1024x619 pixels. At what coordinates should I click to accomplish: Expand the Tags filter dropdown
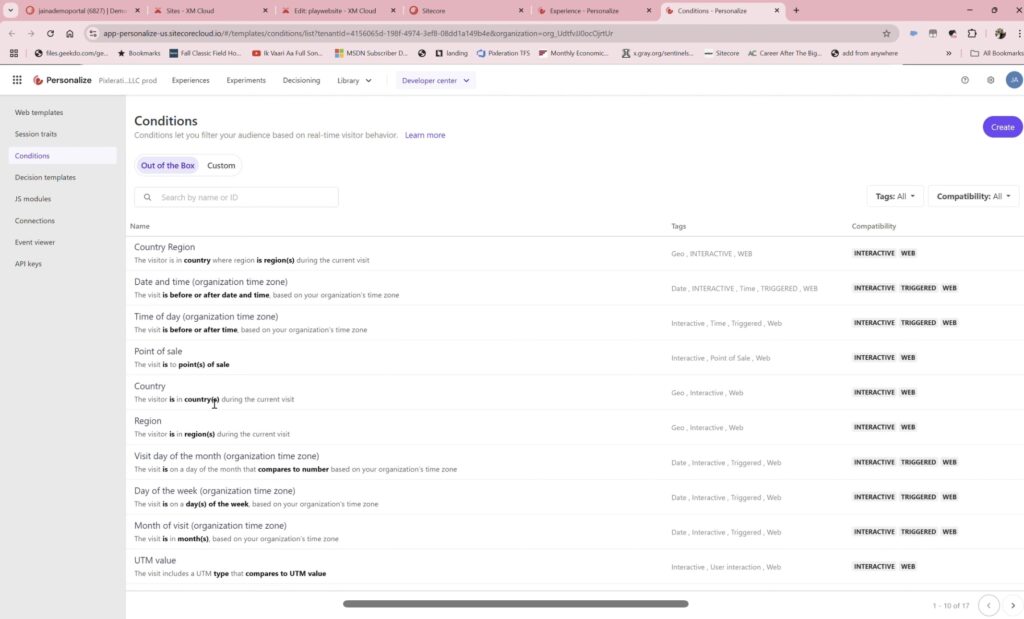tap(895, 197)
